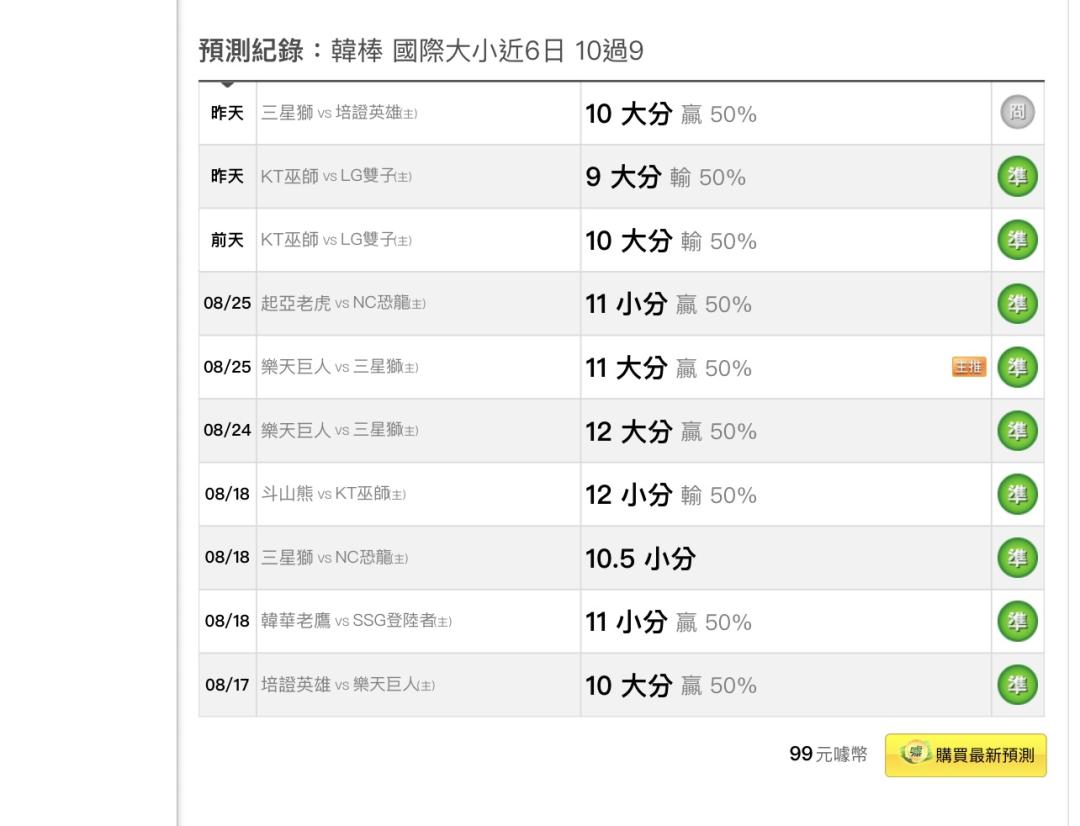
Task: Open the 斗山熊 vs KT巫師 matchup
Action: (333, 494)
